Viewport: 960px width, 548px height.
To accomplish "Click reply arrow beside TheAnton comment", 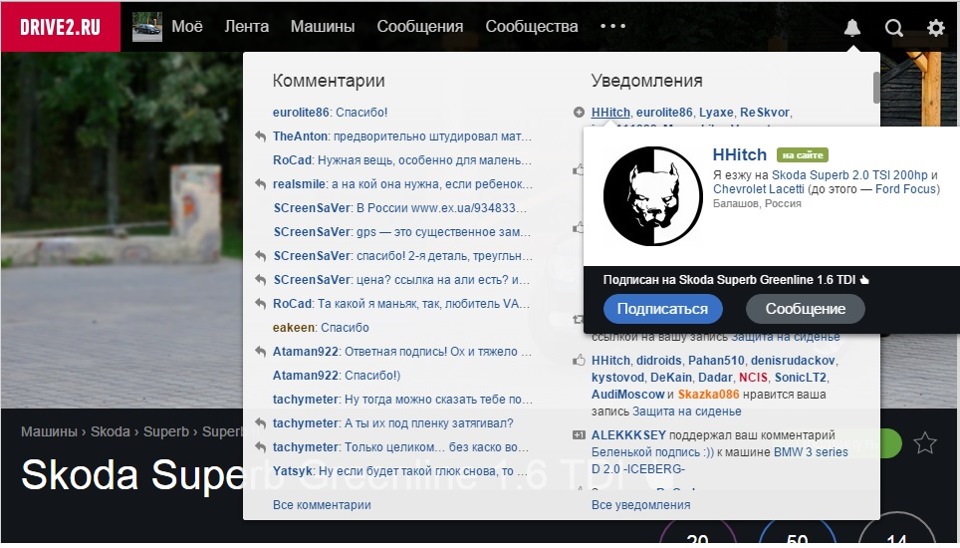I will (x=260, y=136).
